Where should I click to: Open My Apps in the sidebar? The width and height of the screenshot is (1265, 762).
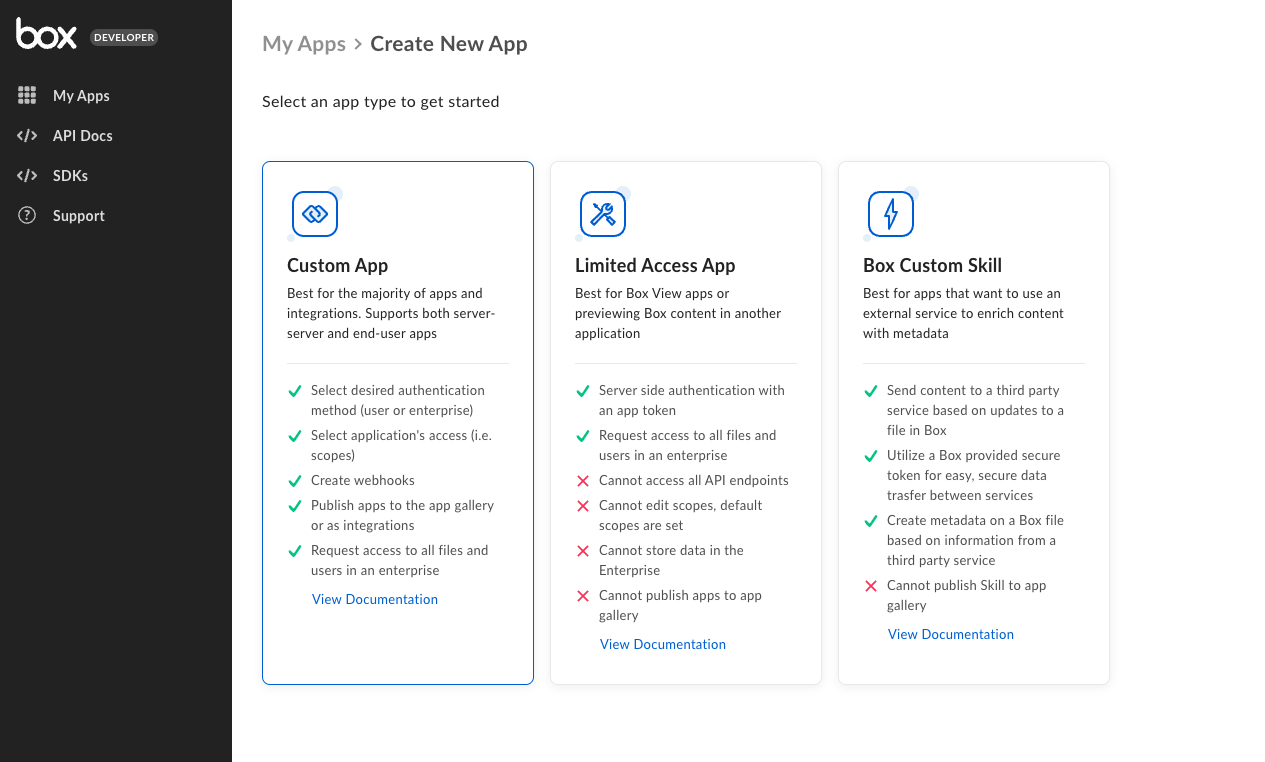pyautogui.click(x=81, y=96)
